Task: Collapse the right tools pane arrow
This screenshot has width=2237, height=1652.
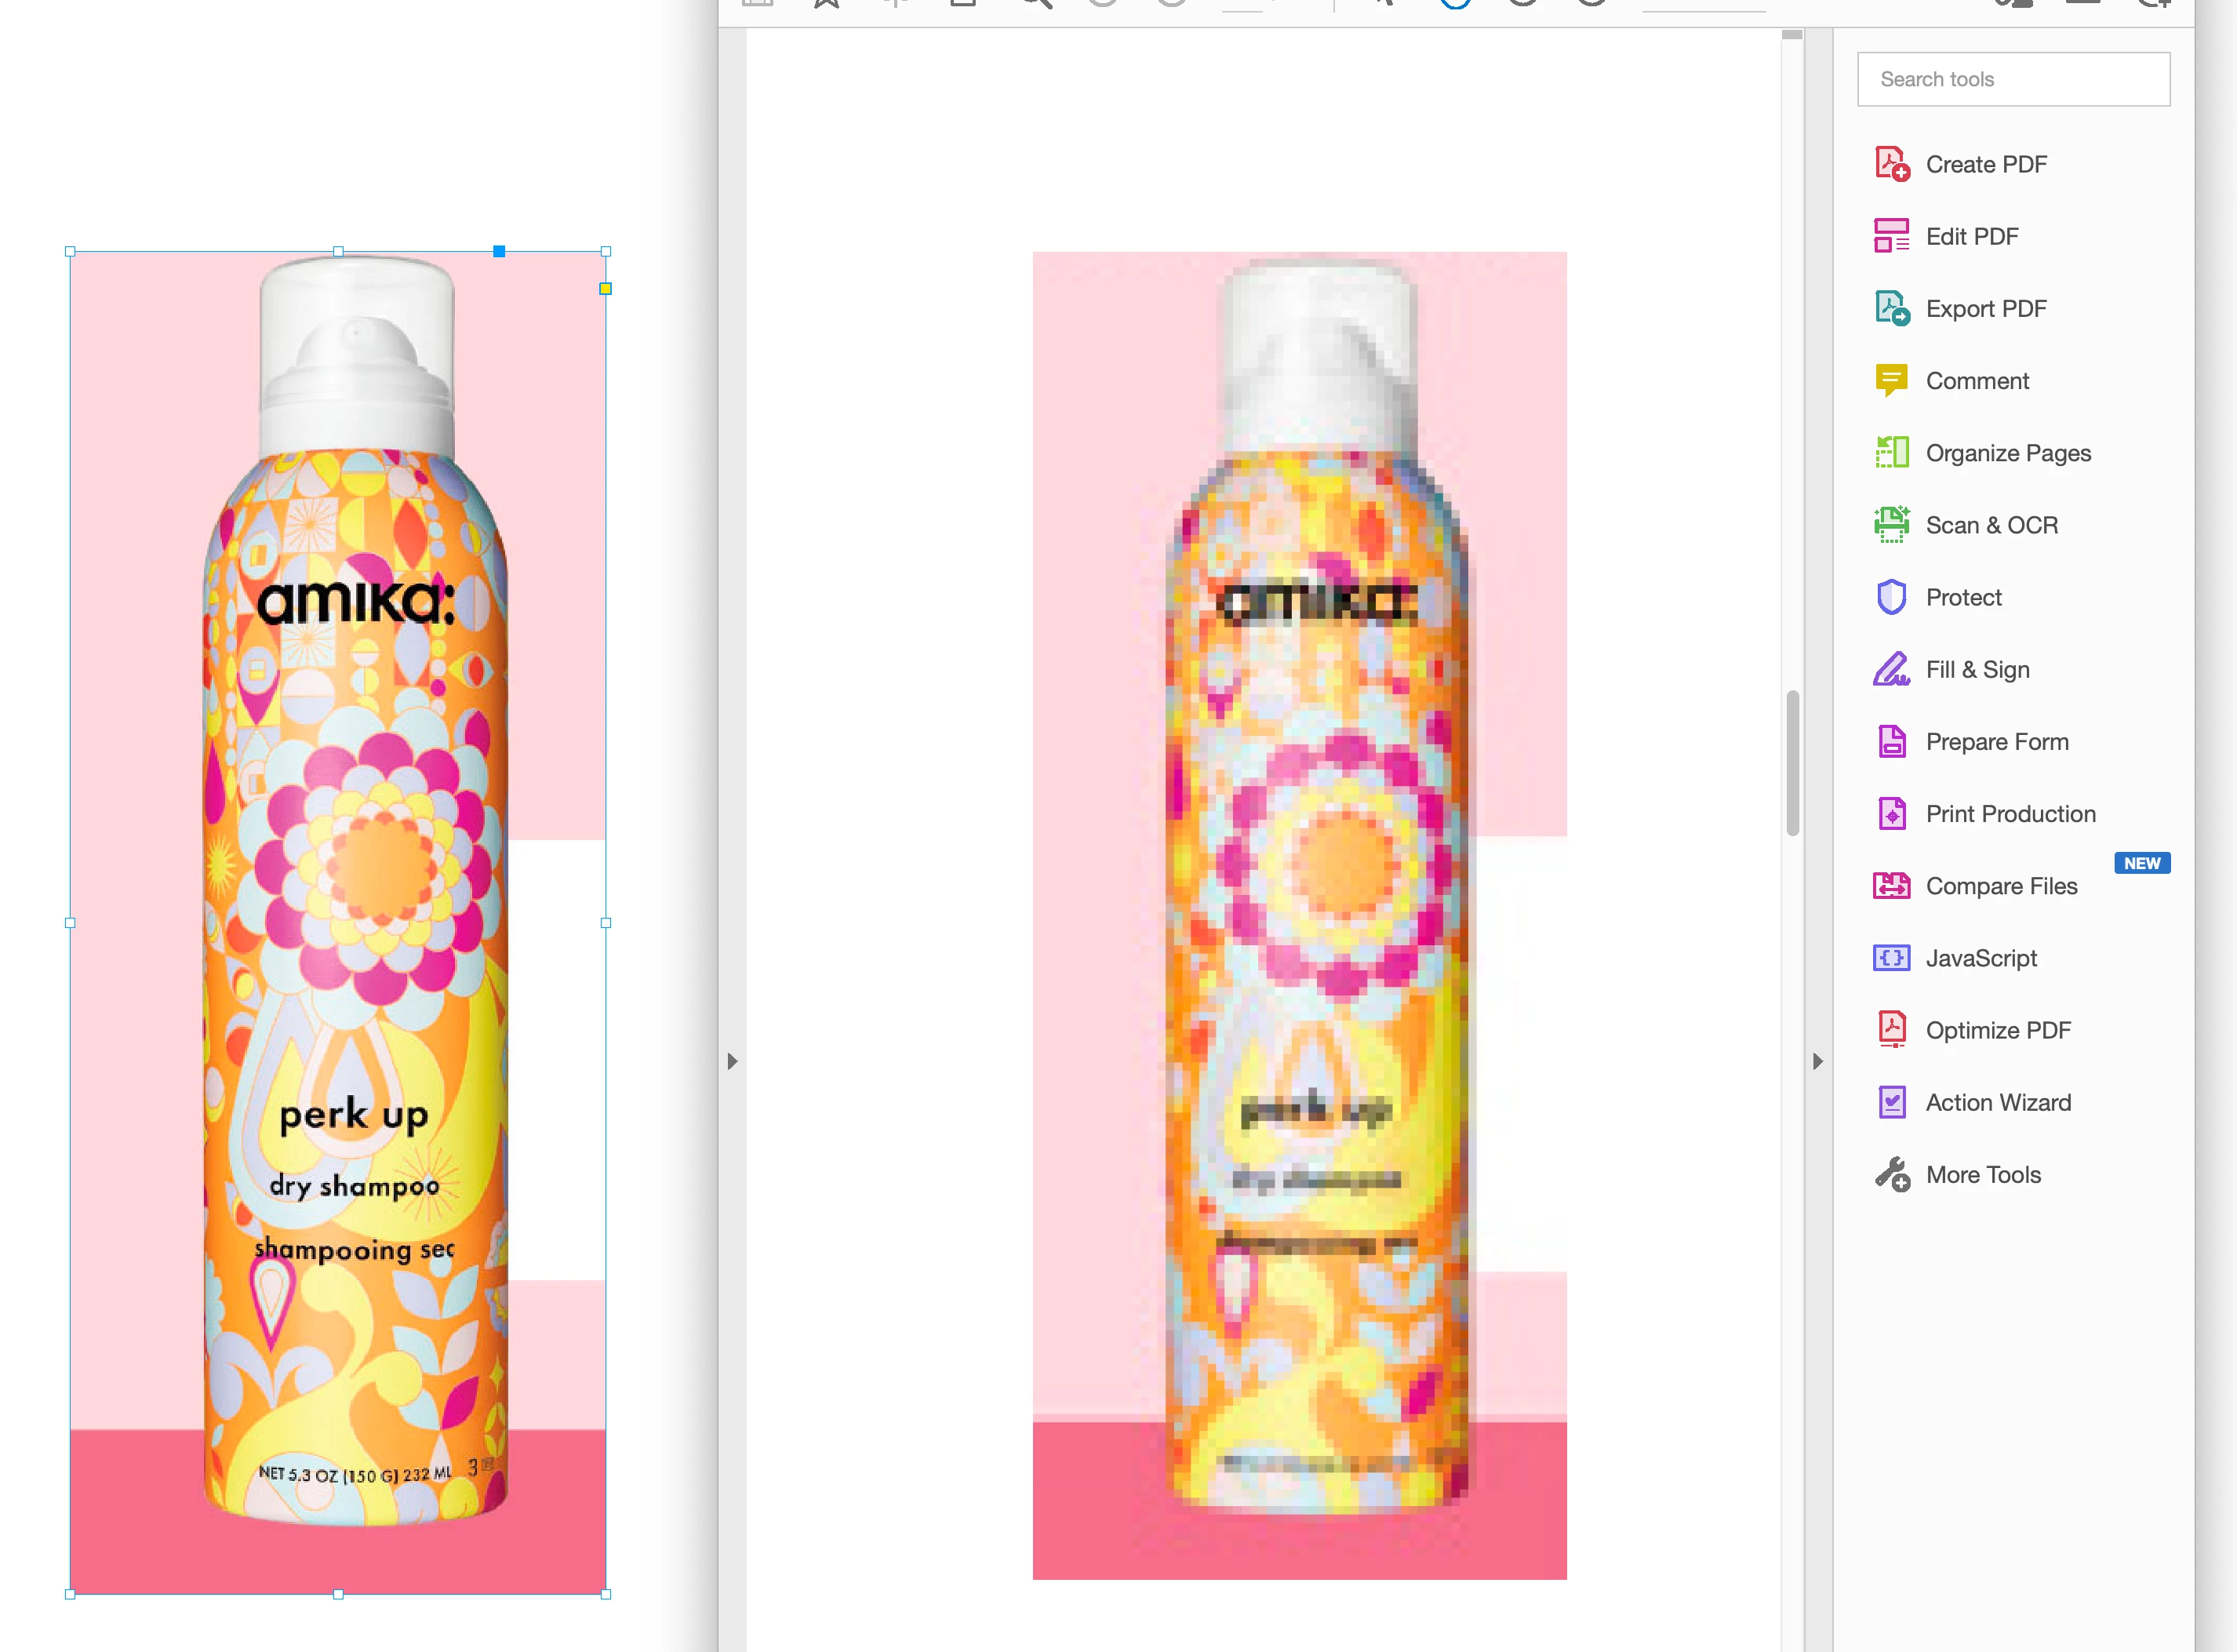Action: coord(1817,1061)
